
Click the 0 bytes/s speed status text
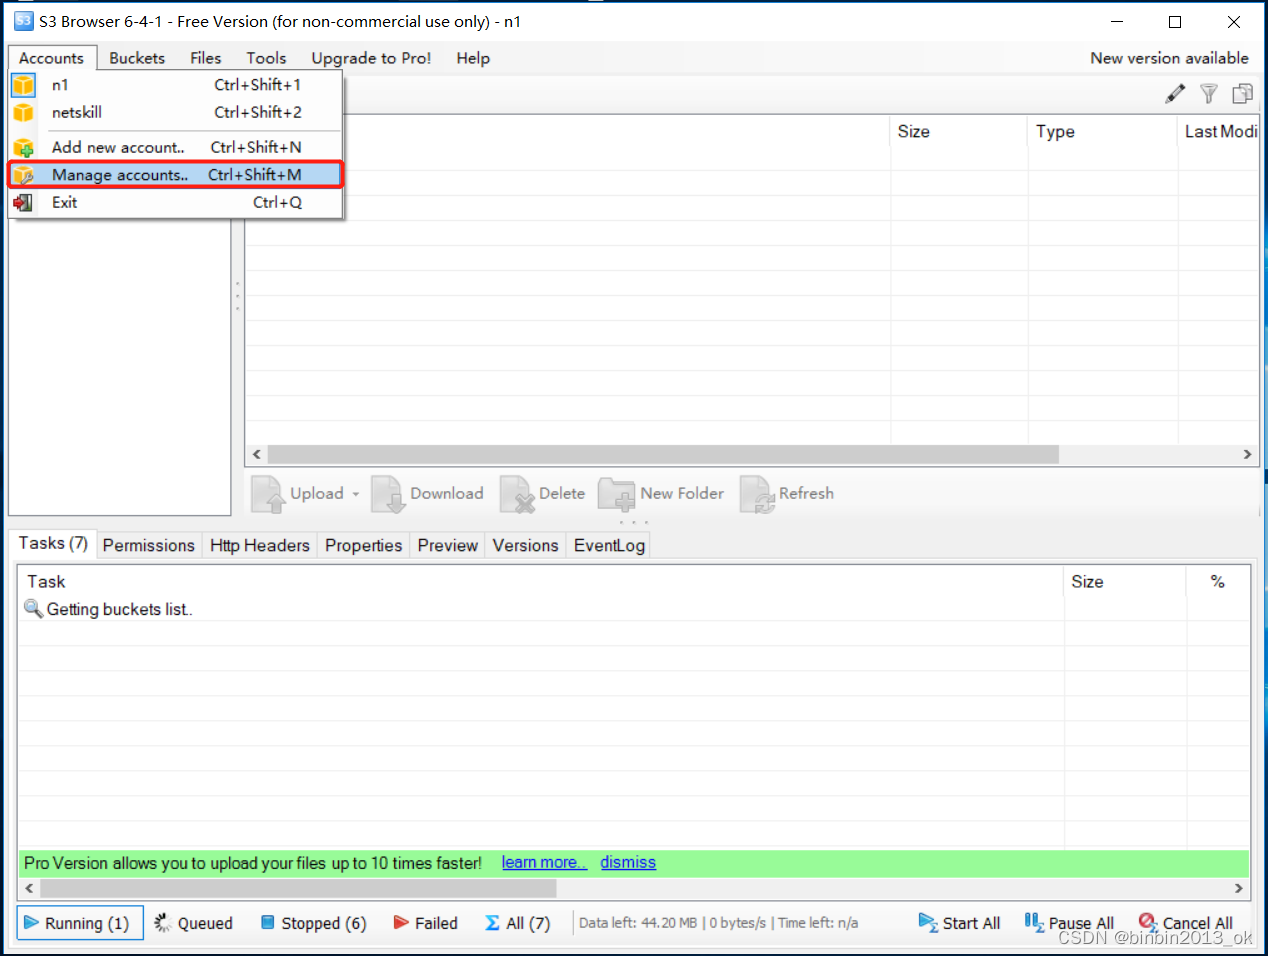738,923
